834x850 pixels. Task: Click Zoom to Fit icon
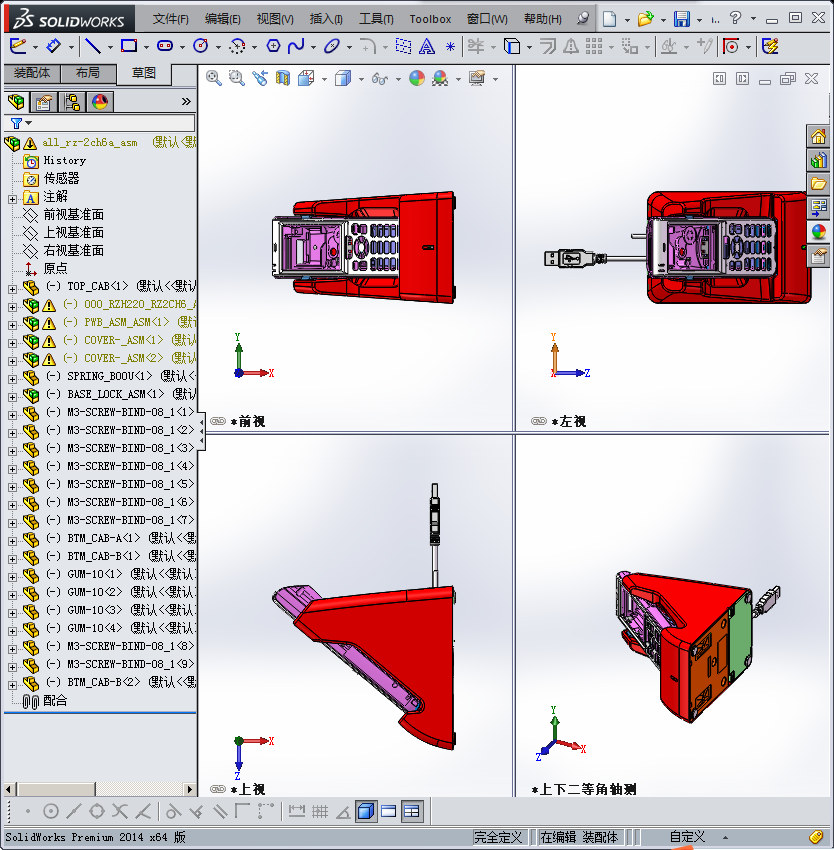coord(214,79)
